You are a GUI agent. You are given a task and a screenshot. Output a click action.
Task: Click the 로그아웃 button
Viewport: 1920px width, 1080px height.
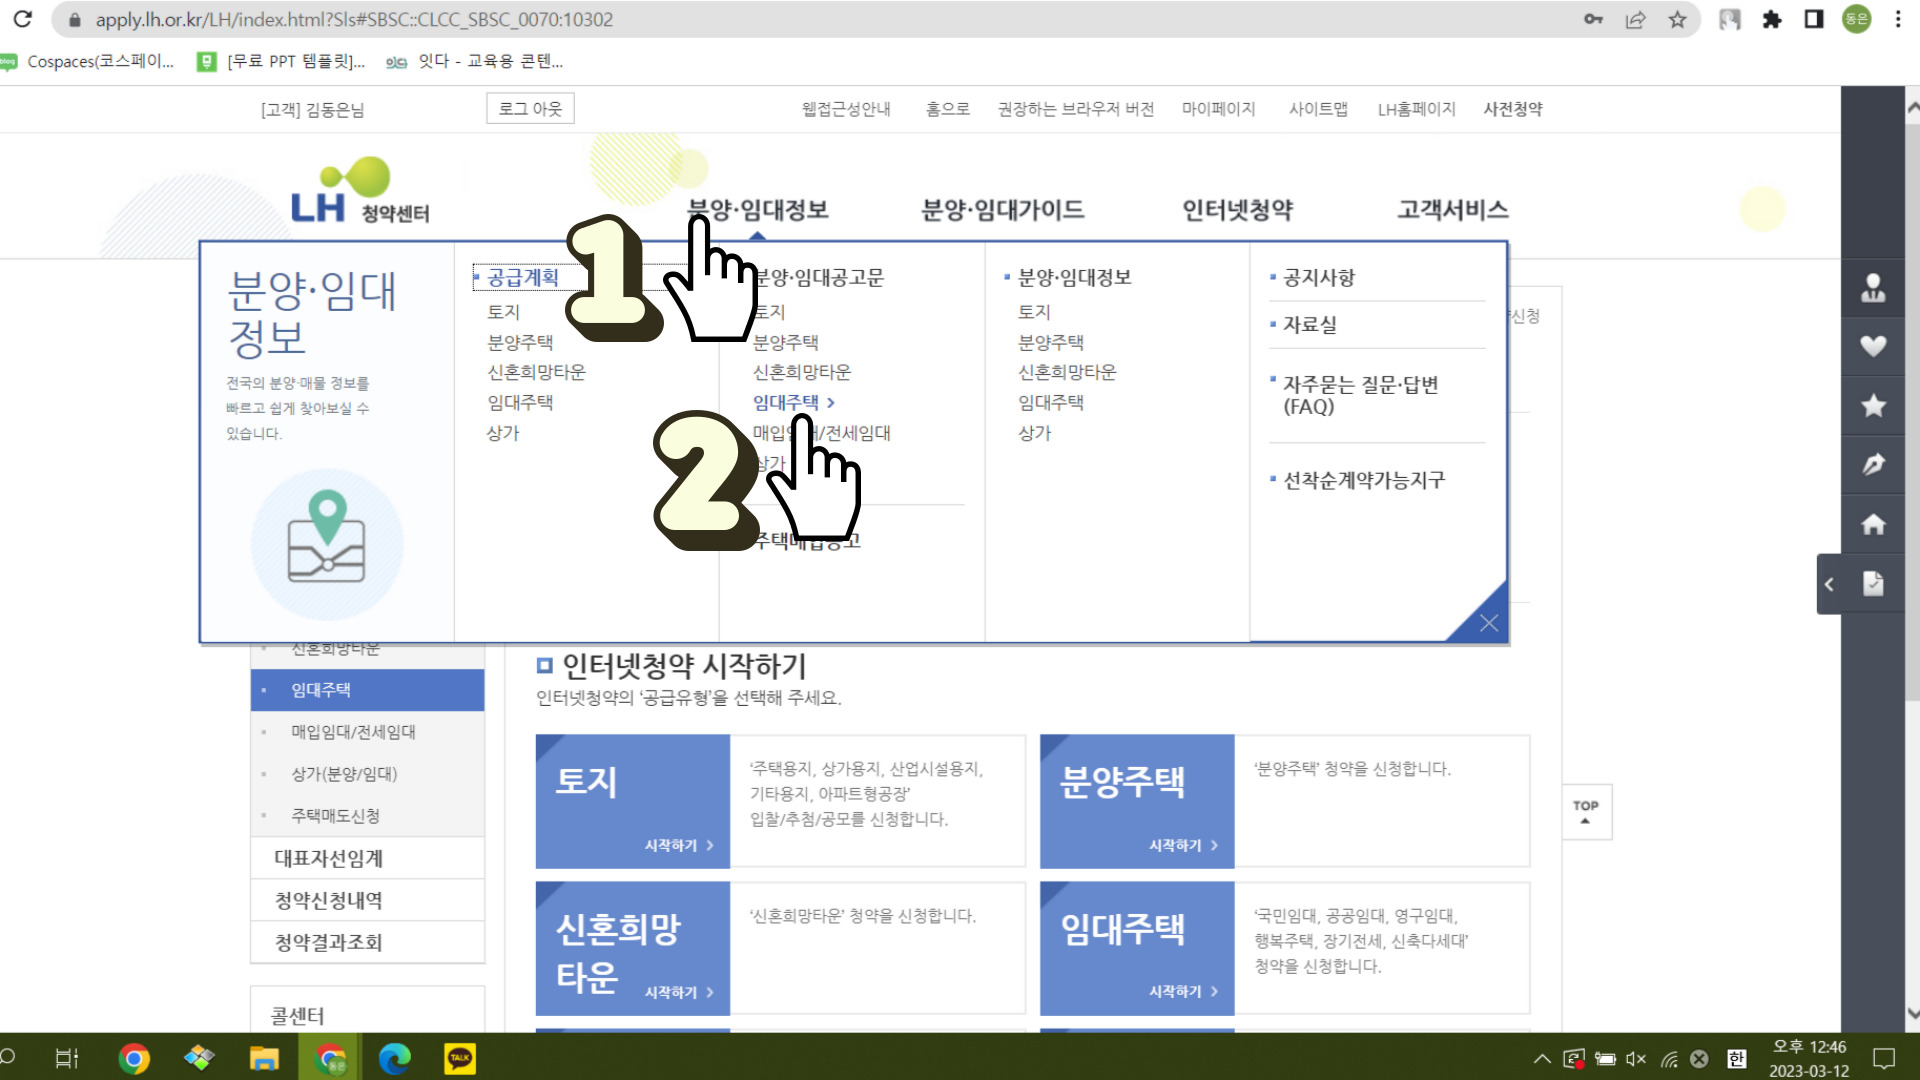coord(529,108)
